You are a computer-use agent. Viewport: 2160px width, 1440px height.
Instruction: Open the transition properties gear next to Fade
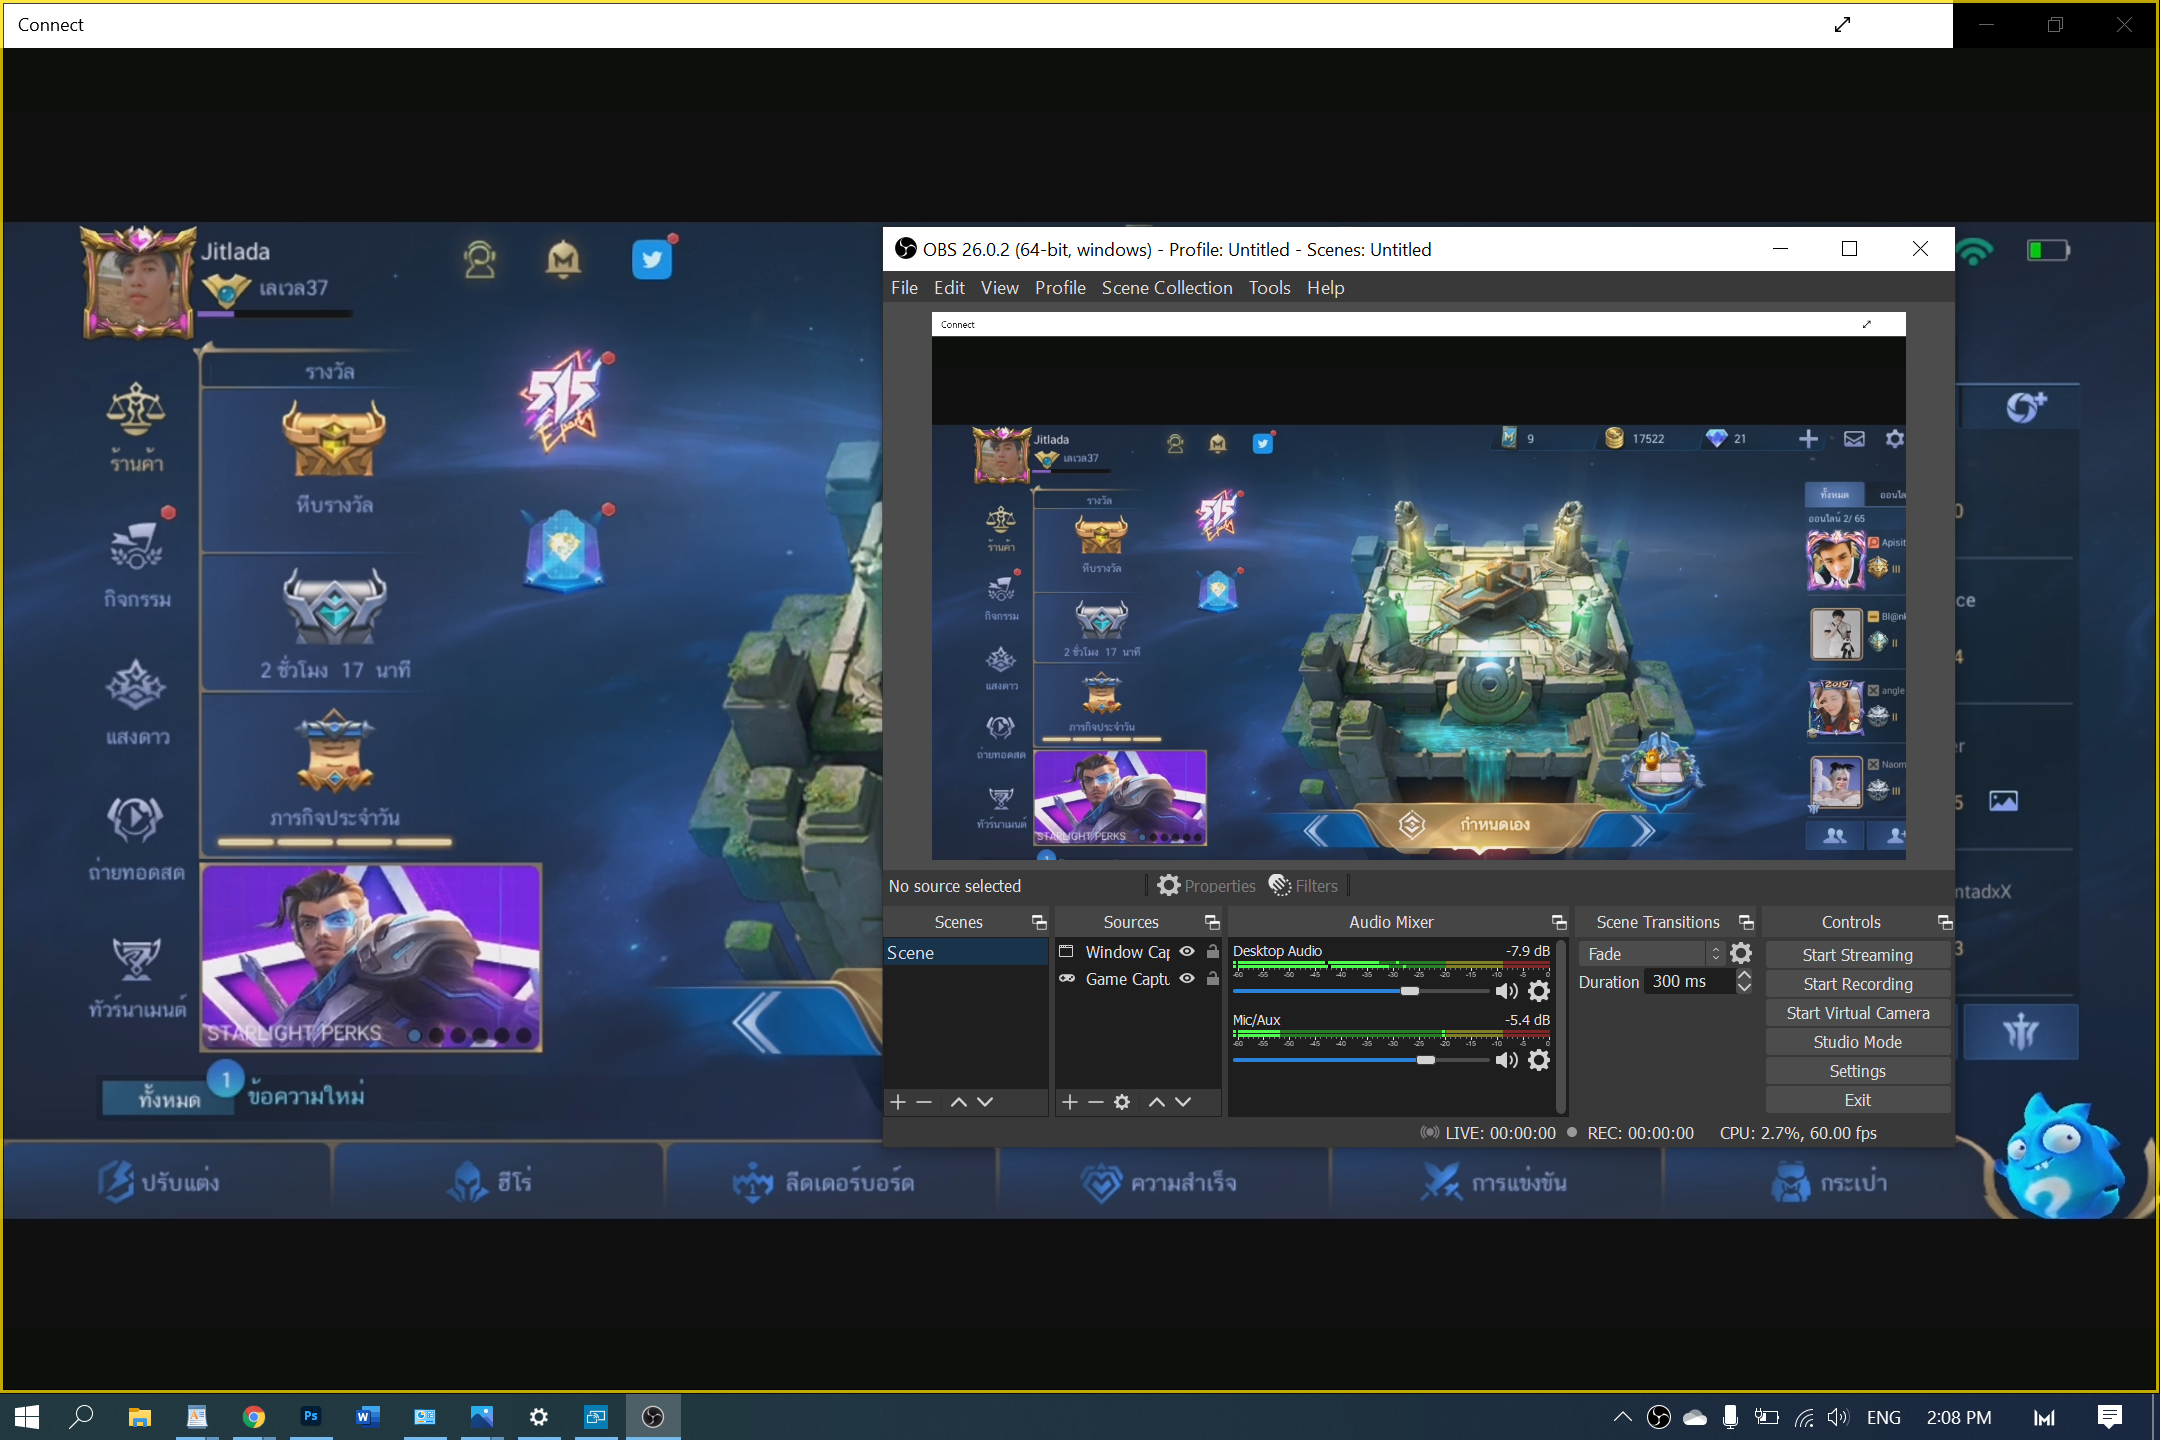tap(1741, 953)
